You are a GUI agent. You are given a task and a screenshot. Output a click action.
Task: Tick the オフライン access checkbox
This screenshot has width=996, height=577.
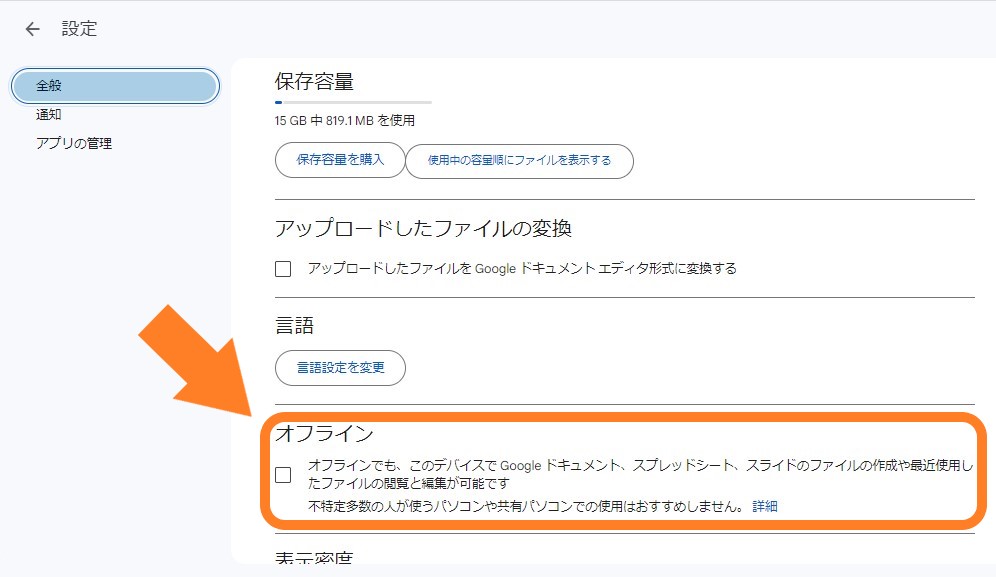coord(283,475)
